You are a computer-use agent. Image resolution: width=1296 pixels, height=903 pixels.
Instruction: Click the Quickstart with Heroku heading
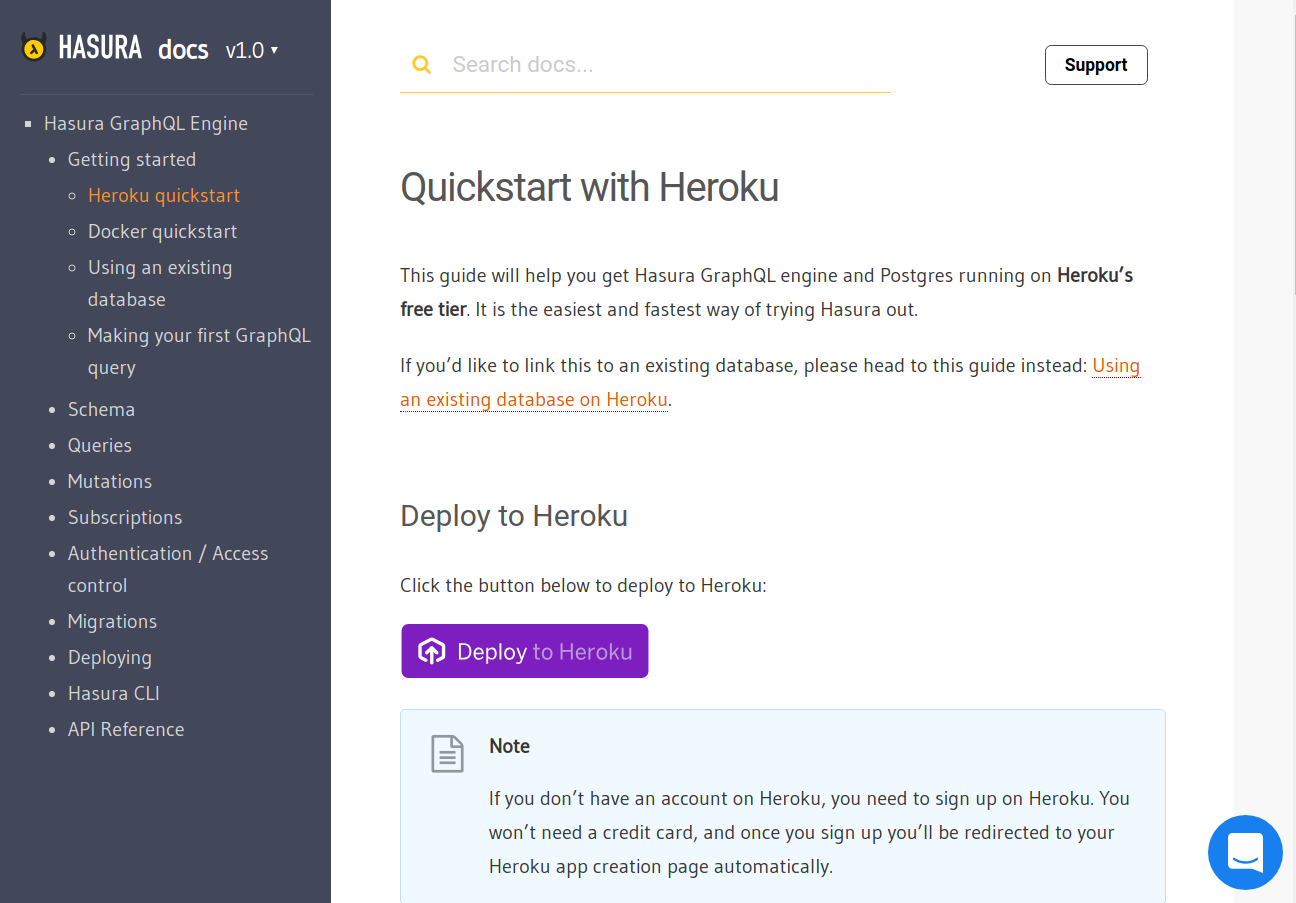[589, 188]
